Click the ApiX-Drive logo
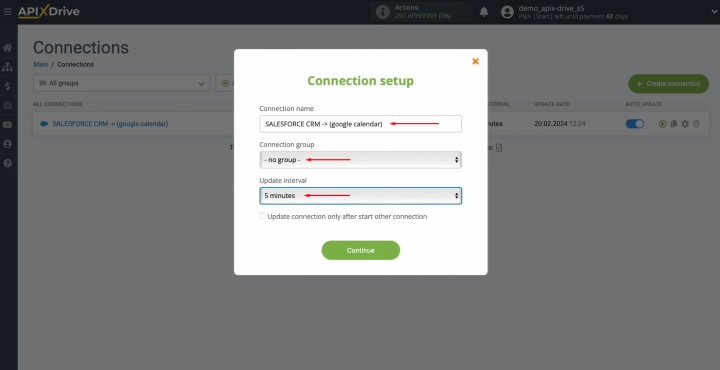720x370 pixels. 49,12
